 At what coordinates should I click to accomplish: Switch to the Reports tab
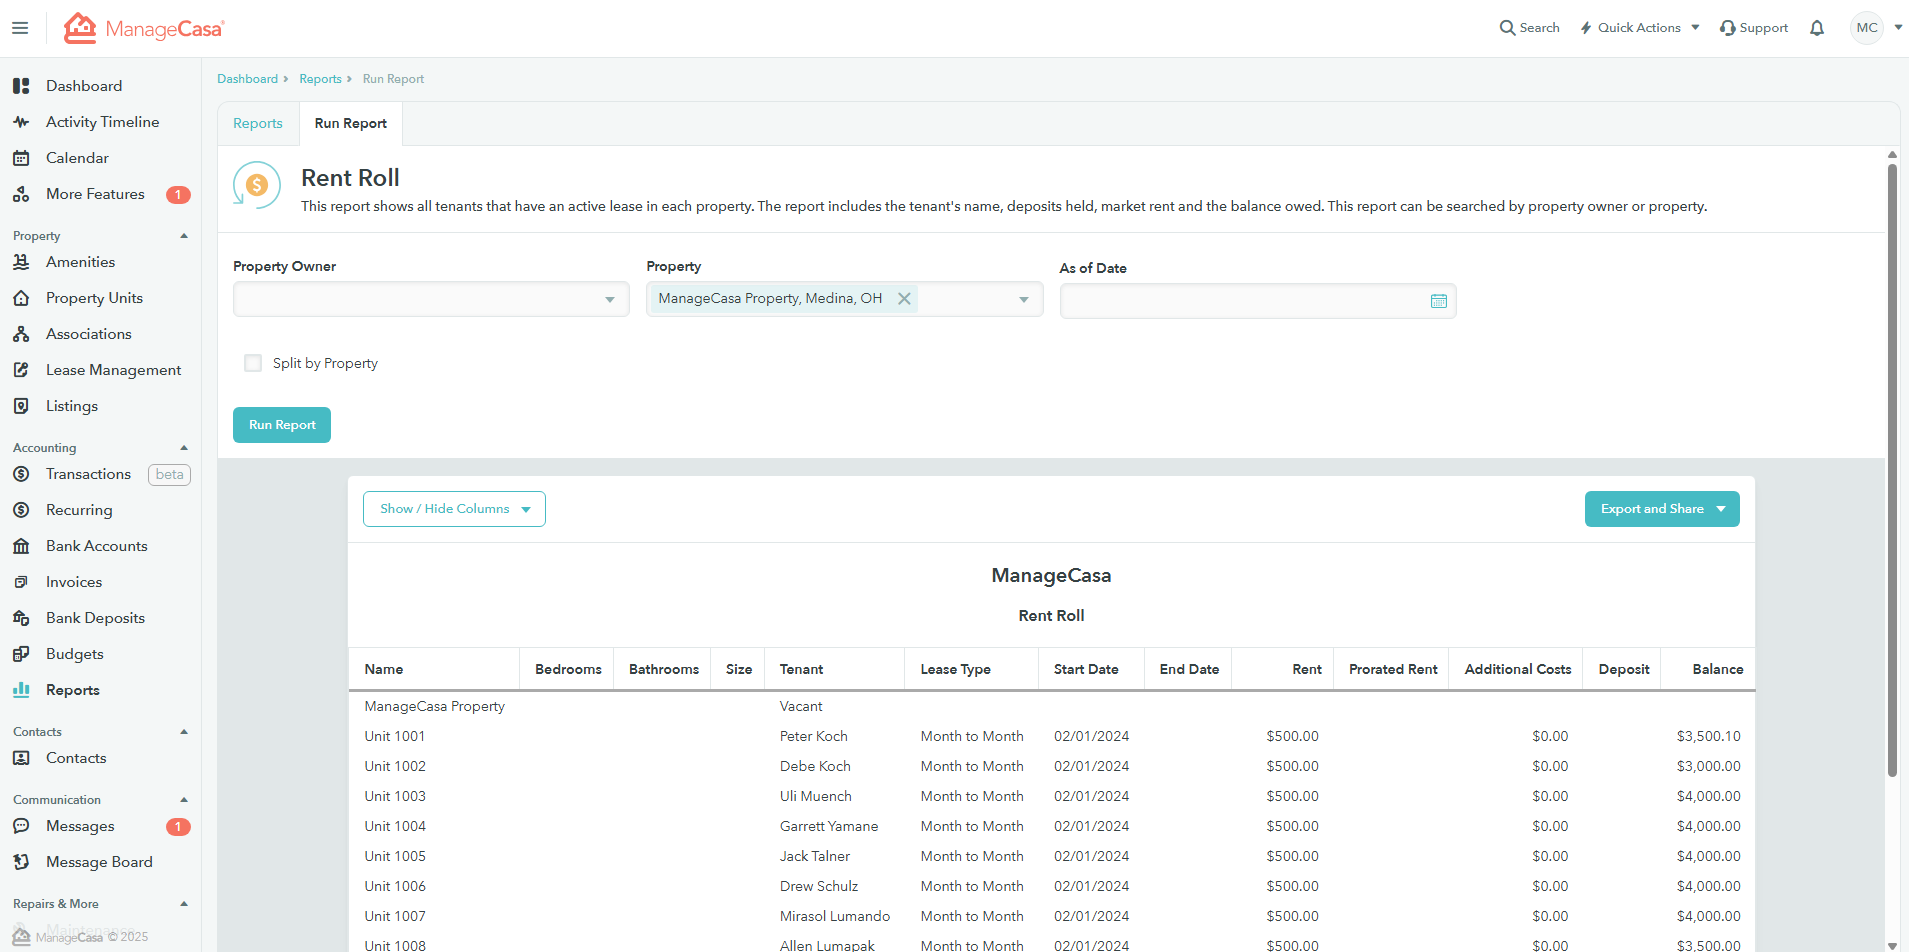[x=258, y=124]
